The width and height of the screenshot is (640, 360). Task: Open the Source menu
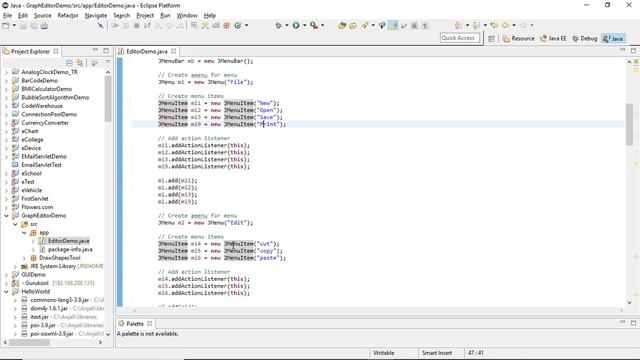[42, 16]
